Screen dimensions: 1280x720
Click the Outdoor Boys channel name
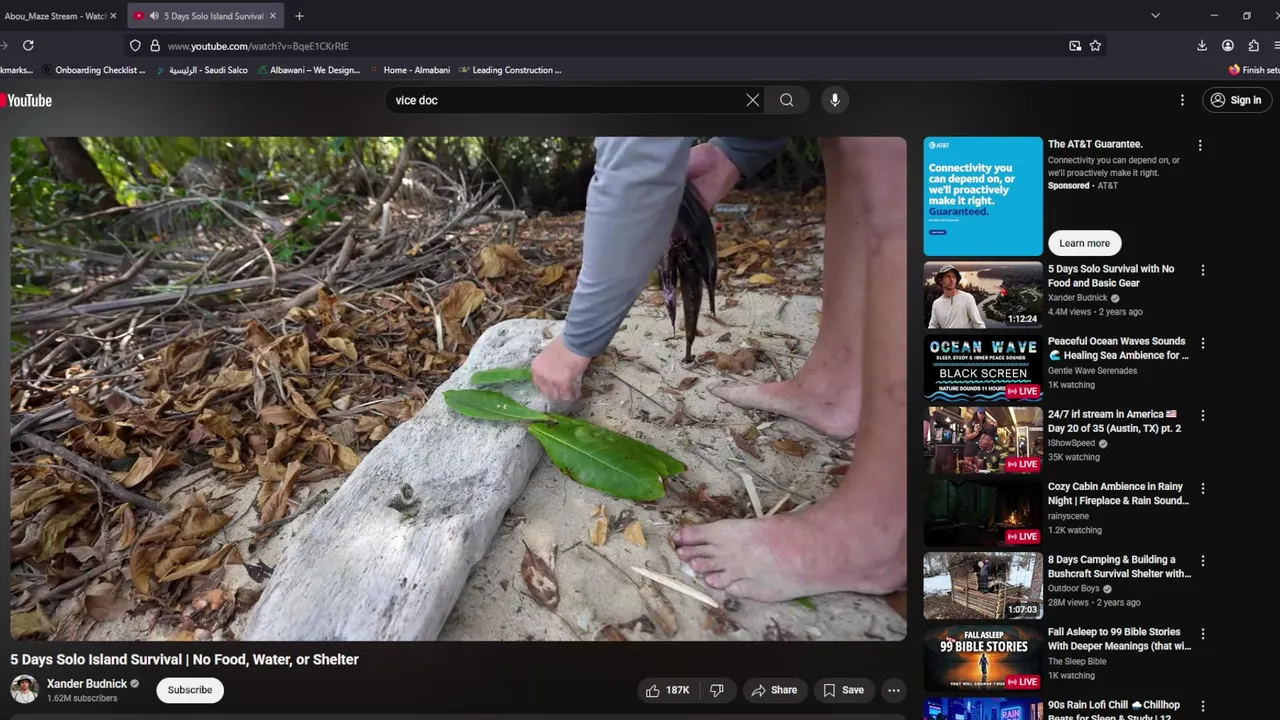pyautogui.click(x=1073, y=589)
